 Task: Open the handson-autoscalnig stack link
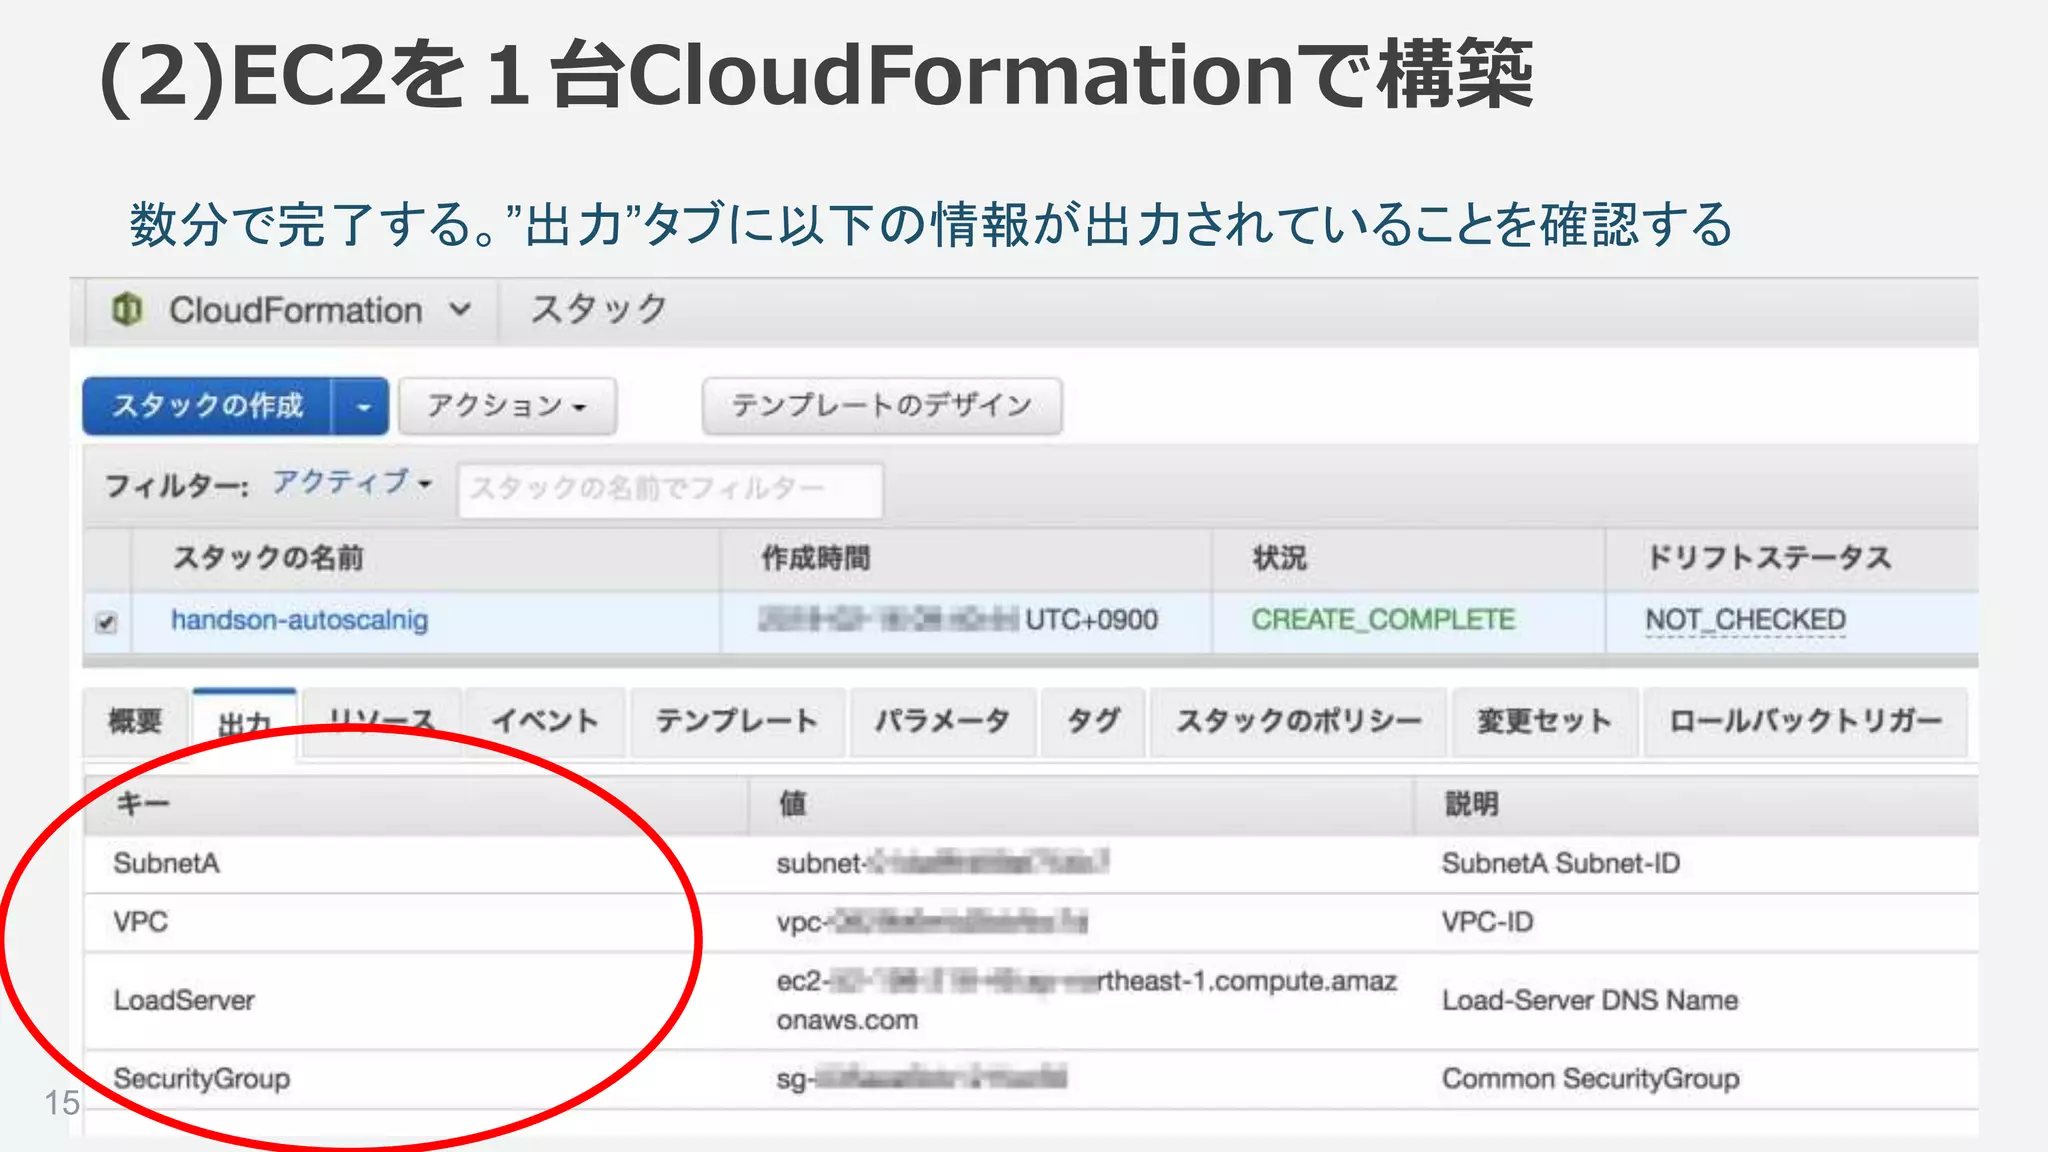tap(299, 620)
